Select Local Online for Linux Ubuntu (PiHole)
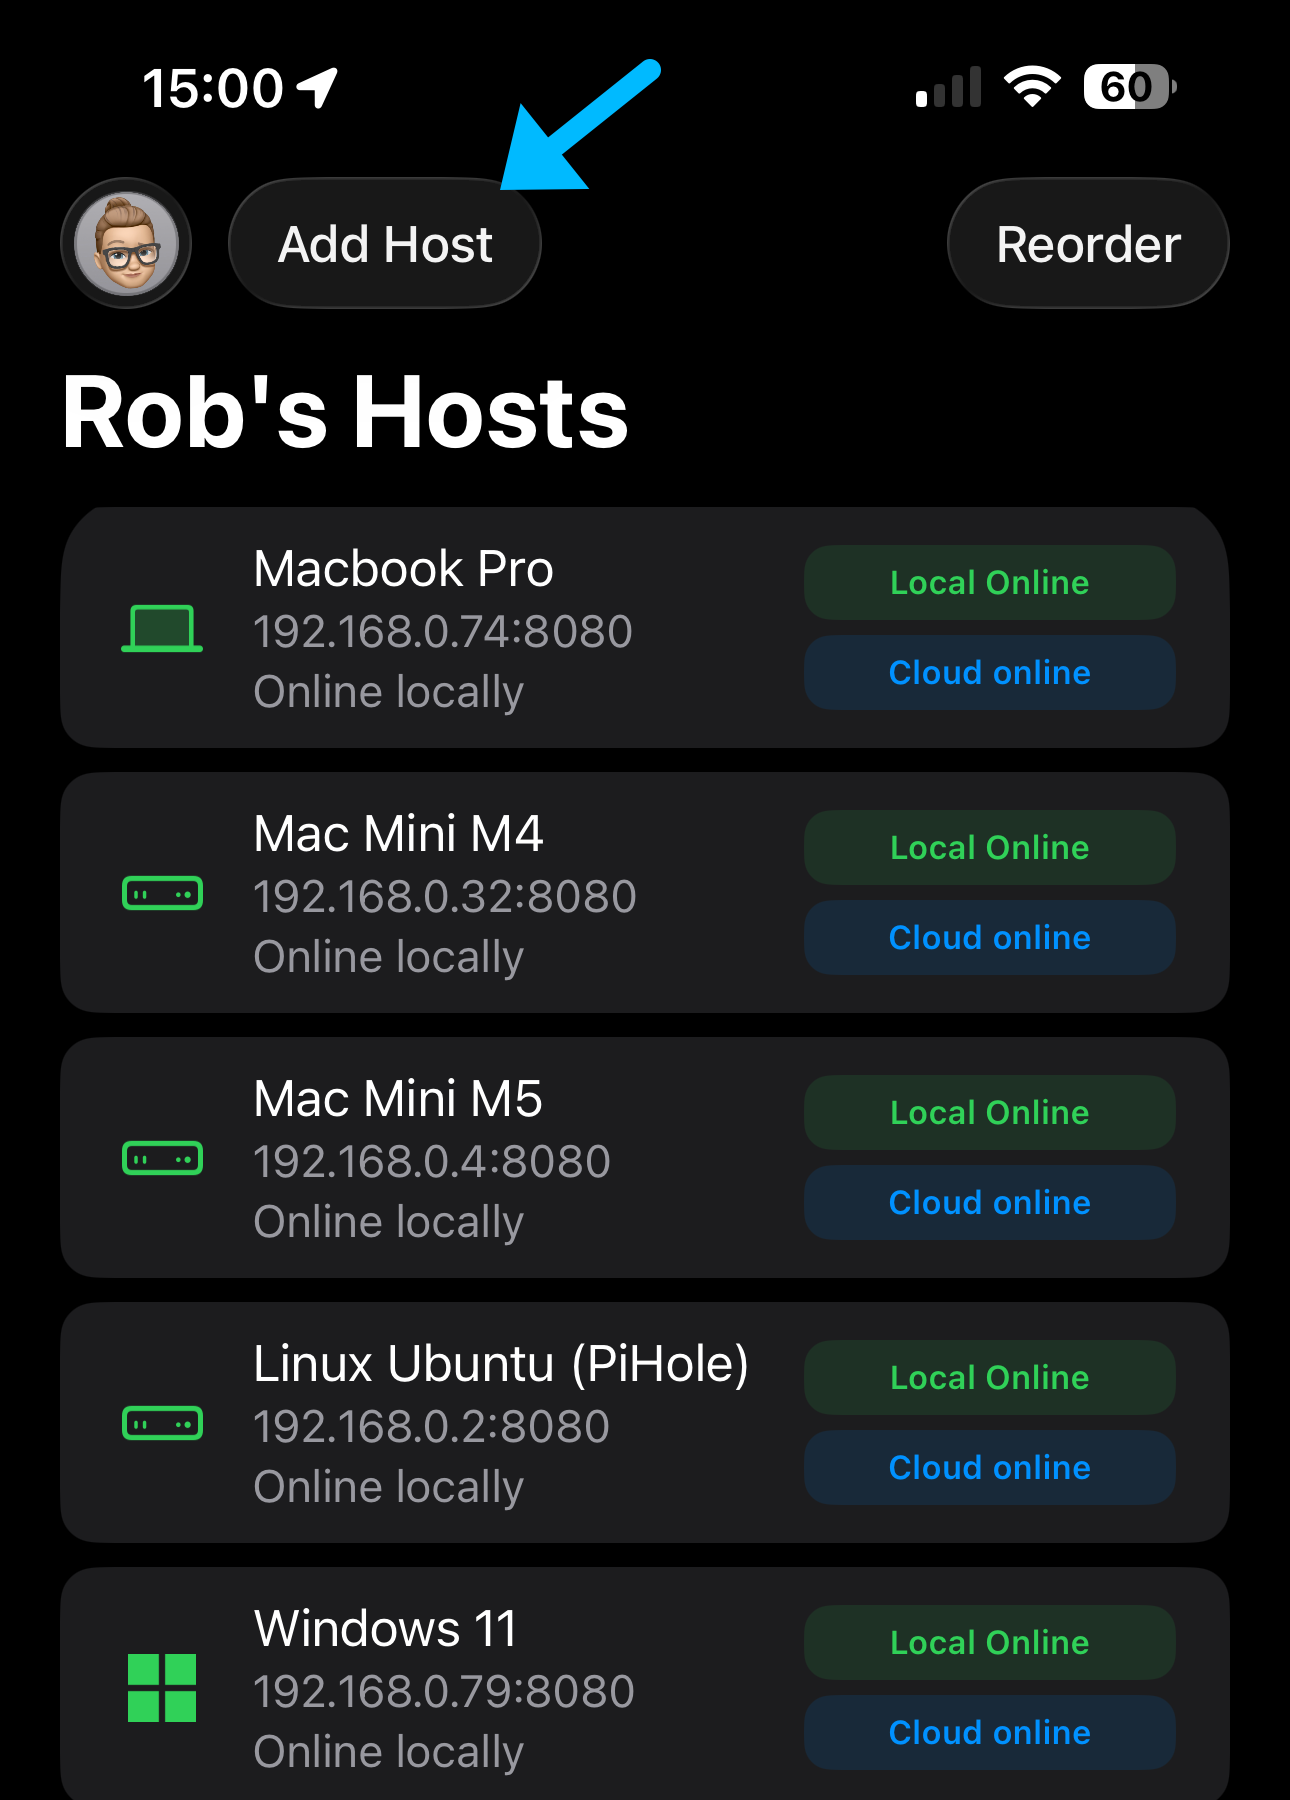The image size is (1290, 1800). tap(990, 1377)
